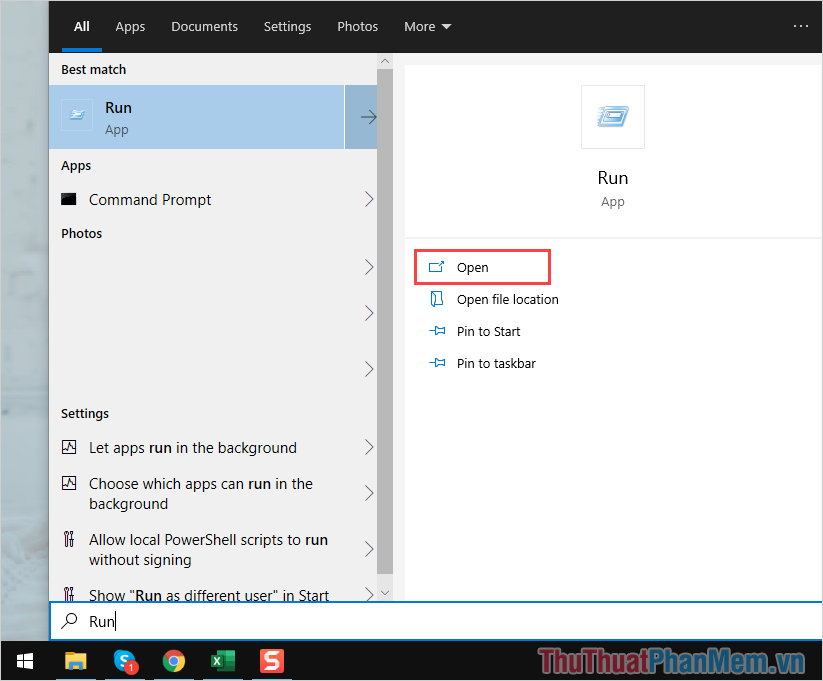Expand the 'Allow local PowerShell scripts' setting chevron

(369, 549)
